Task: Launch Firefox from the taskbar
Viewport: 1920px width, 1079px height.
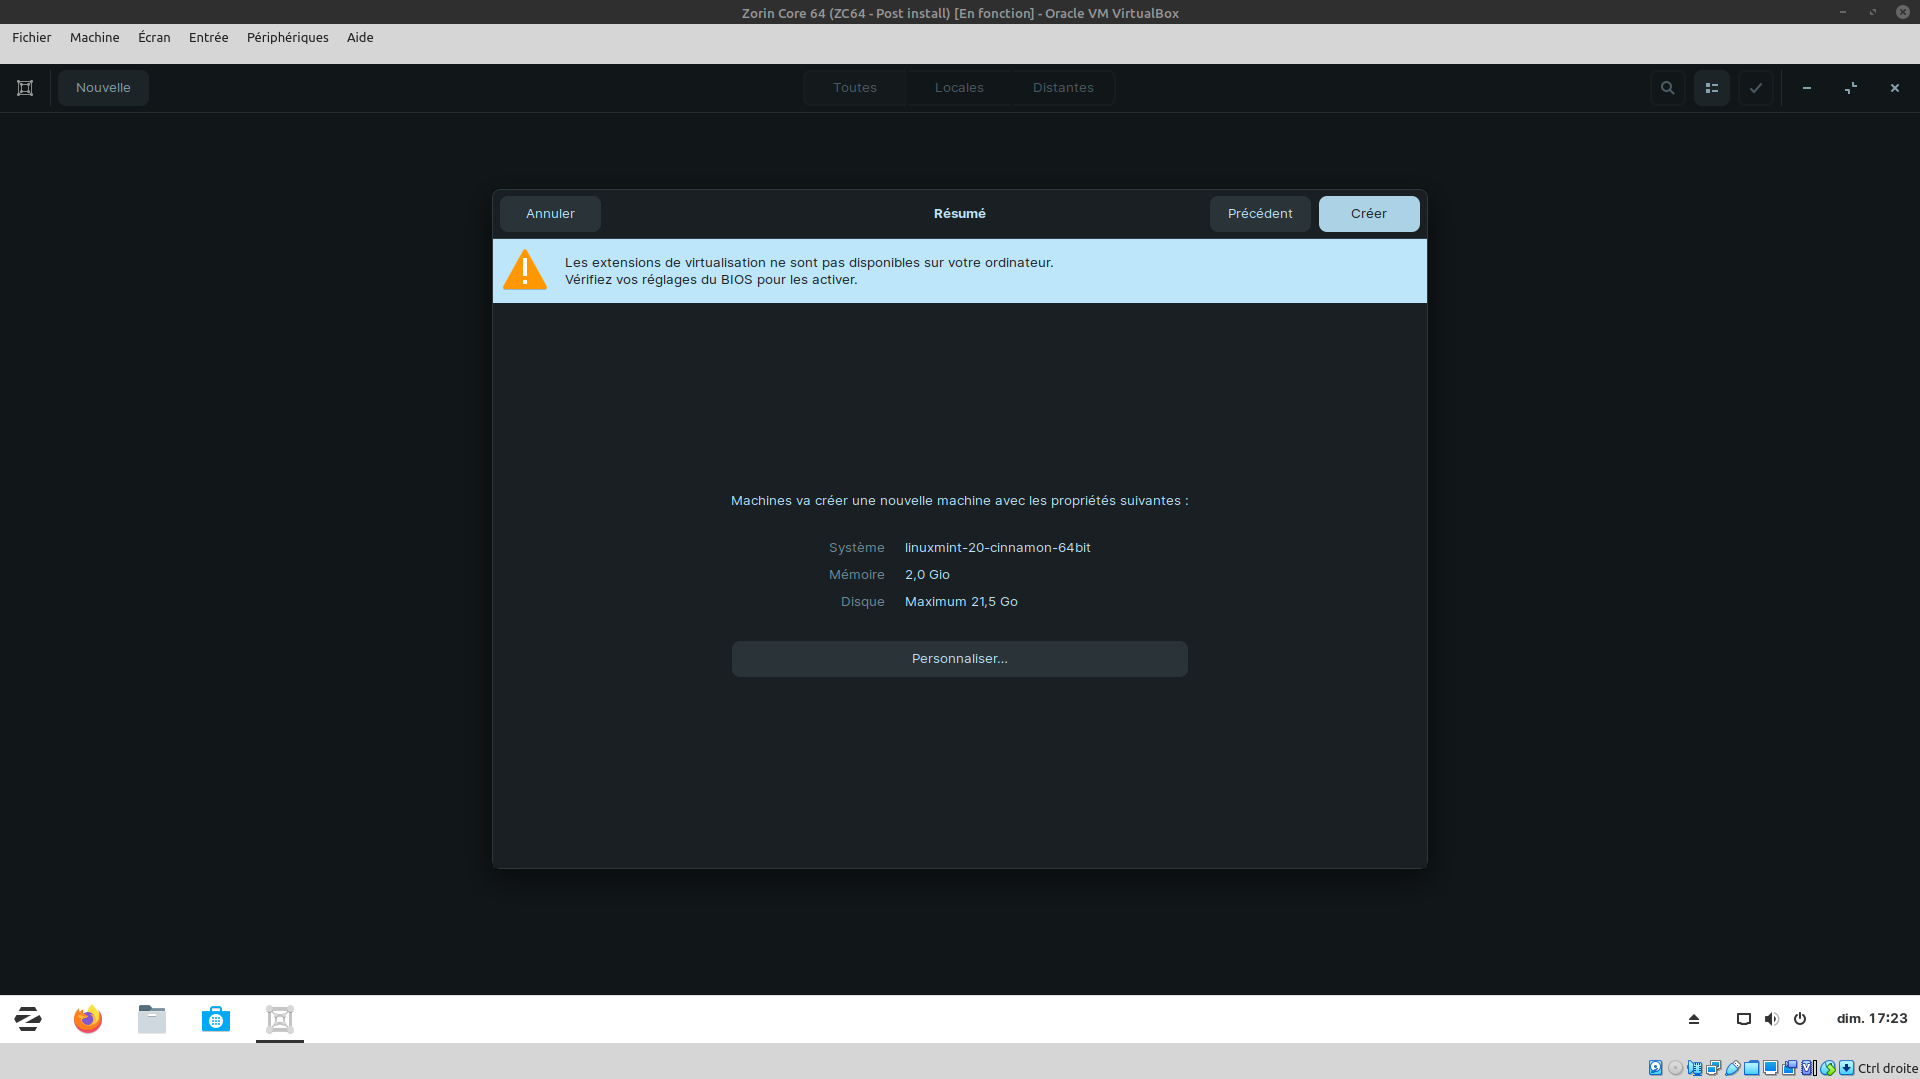Action: click(88, 1019)
